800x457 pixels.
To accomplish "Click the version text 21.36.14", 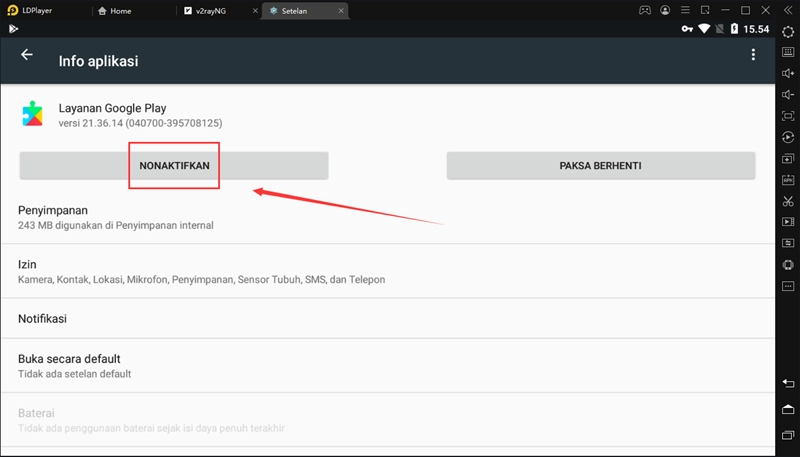I will [x=140, y=123].
